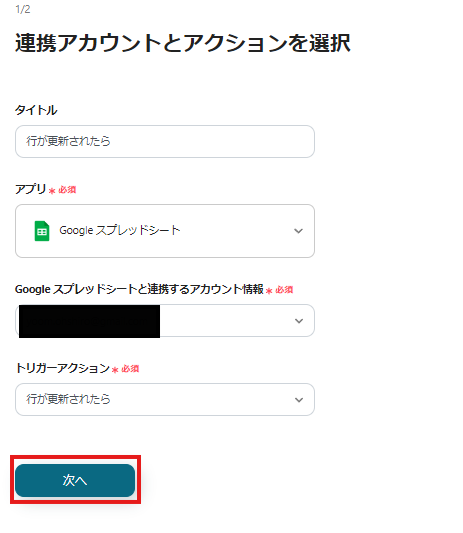Image resolution: width=463 pixels, height=533 pixels.
Task: Open the account selection chevron arrow
Action: tap(299, 321)
